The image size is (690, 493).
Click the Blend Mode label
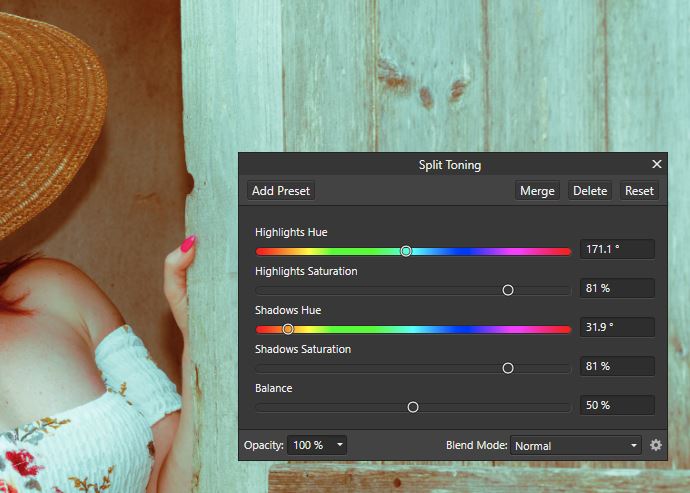coord(477,445)
